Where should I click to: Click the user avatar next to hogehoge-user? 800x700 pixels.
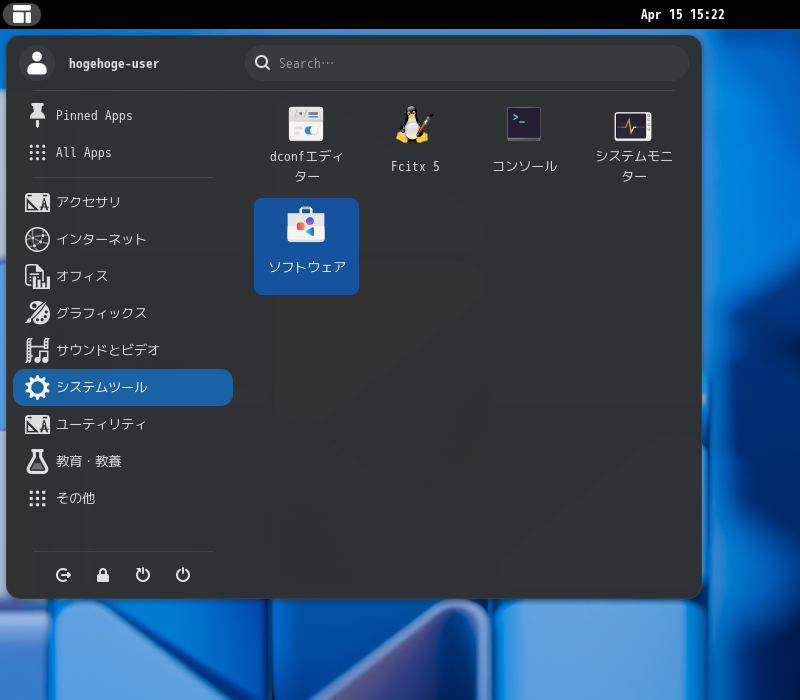pos(38,62)
